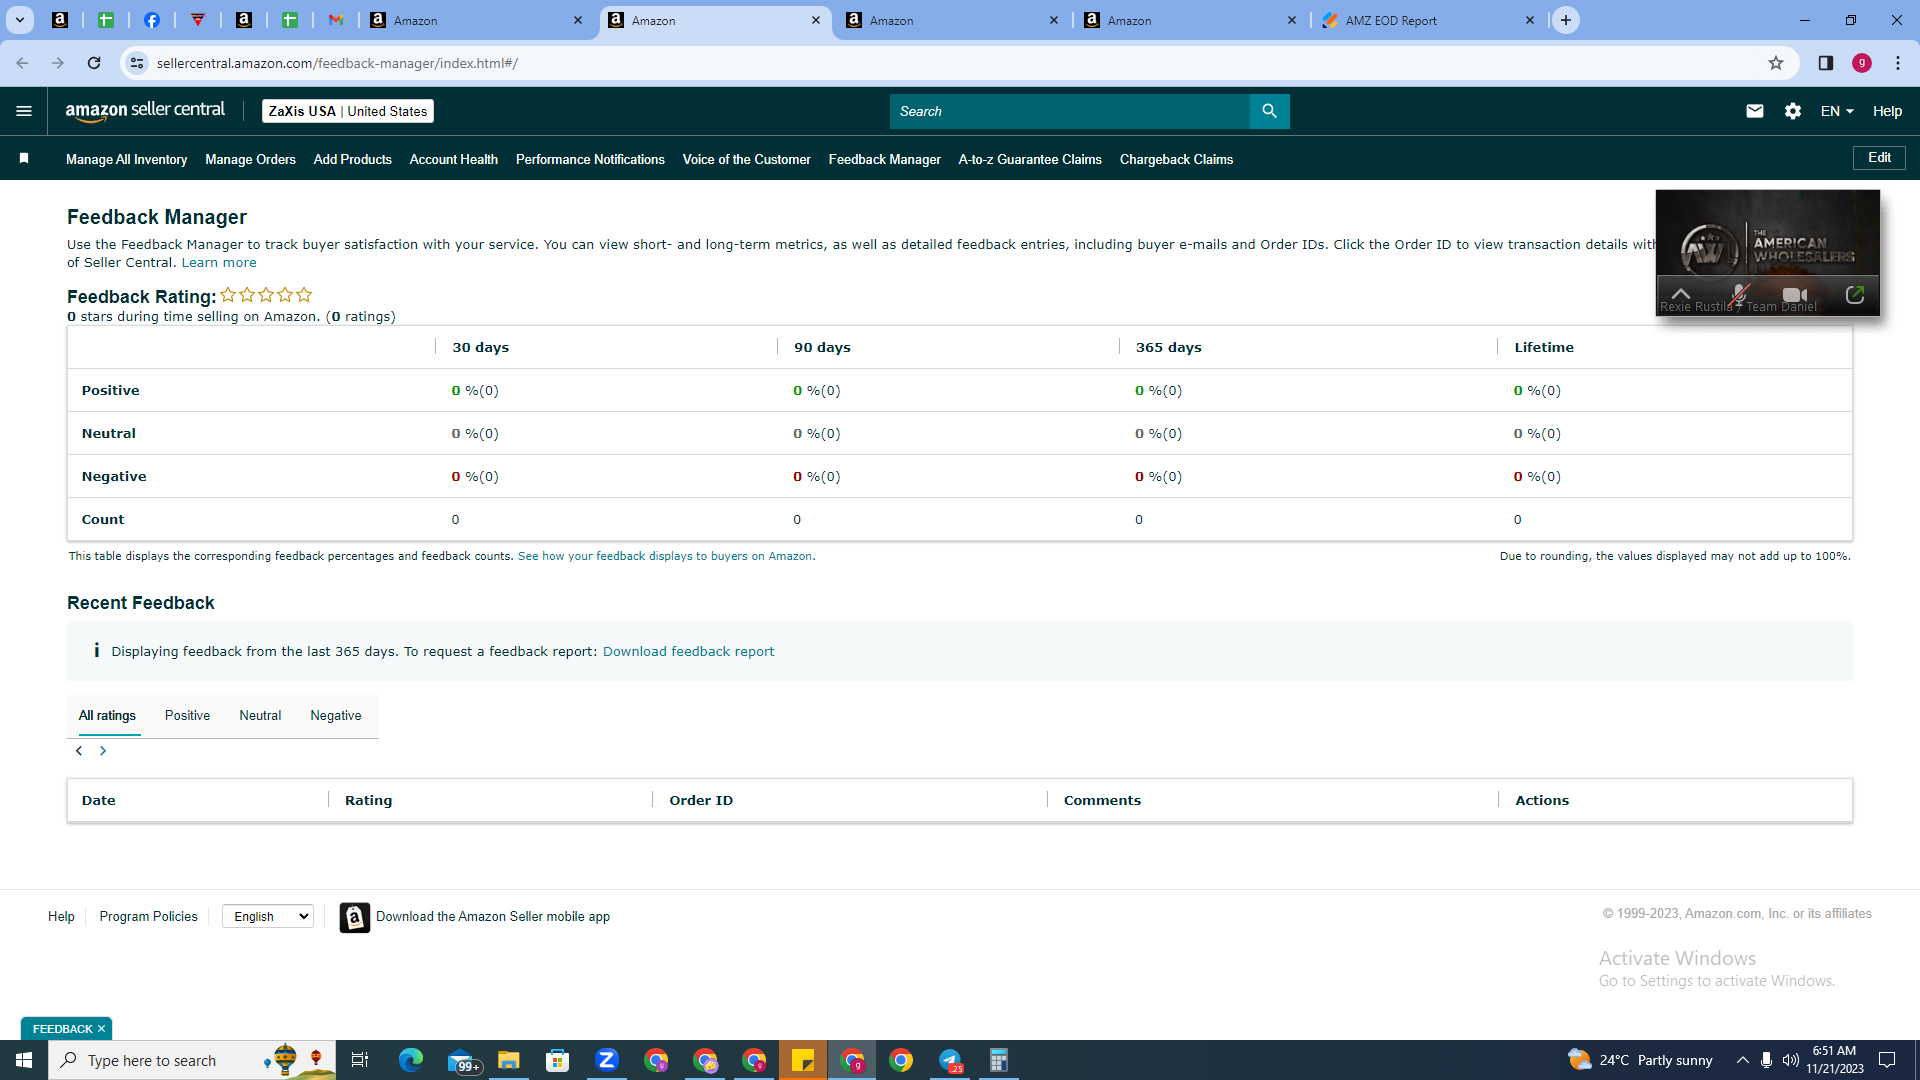Image resolution: width=1920 pixels, height=1080 pixels.
Task: Open Feedback Manager menu item
Action: click(885, 159)
